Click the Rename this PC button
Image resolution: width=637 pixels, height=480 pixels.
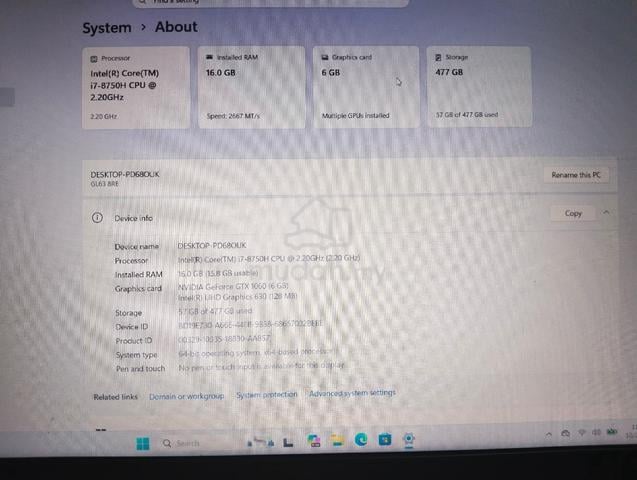576,175
